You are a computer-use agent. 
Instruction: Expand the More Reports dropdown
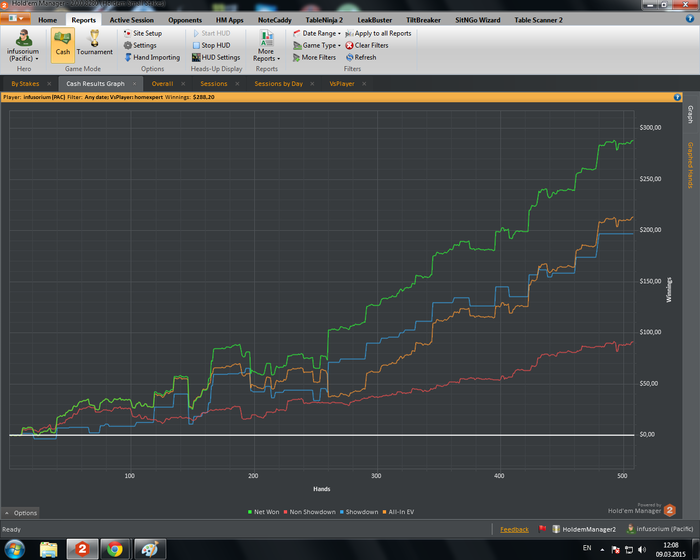[x=266, y=46]
